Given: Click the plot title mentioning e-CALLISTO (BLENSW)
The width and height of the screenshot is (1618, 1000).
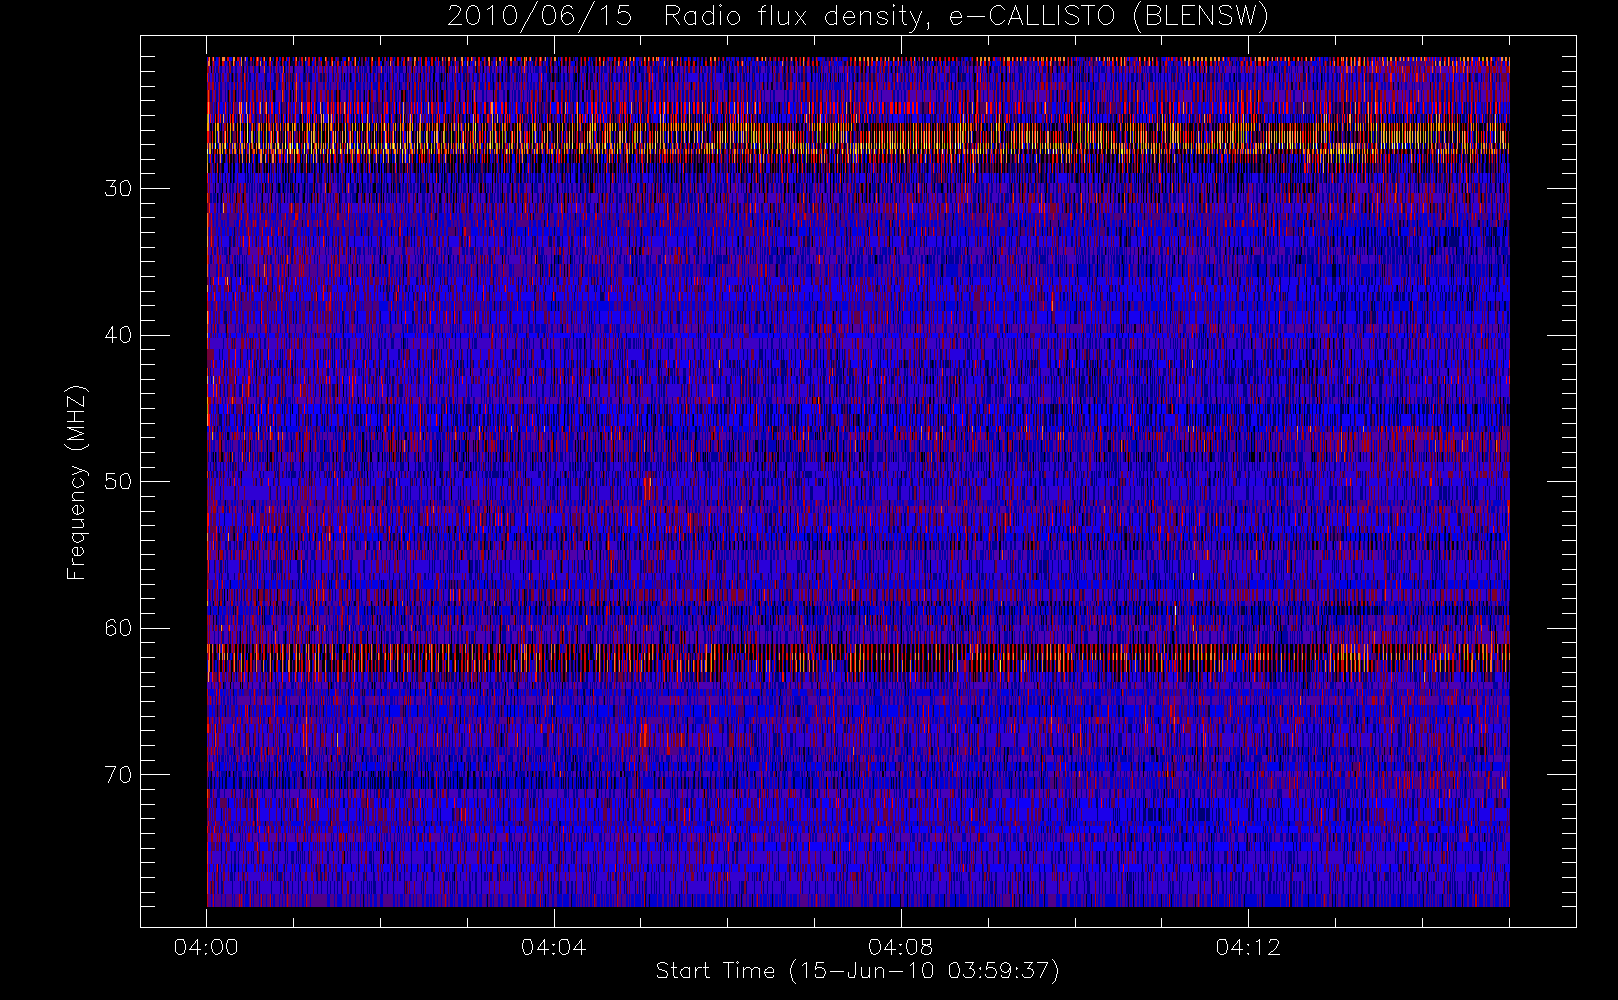Looking at the screenshot, I should tap(858, 17).
